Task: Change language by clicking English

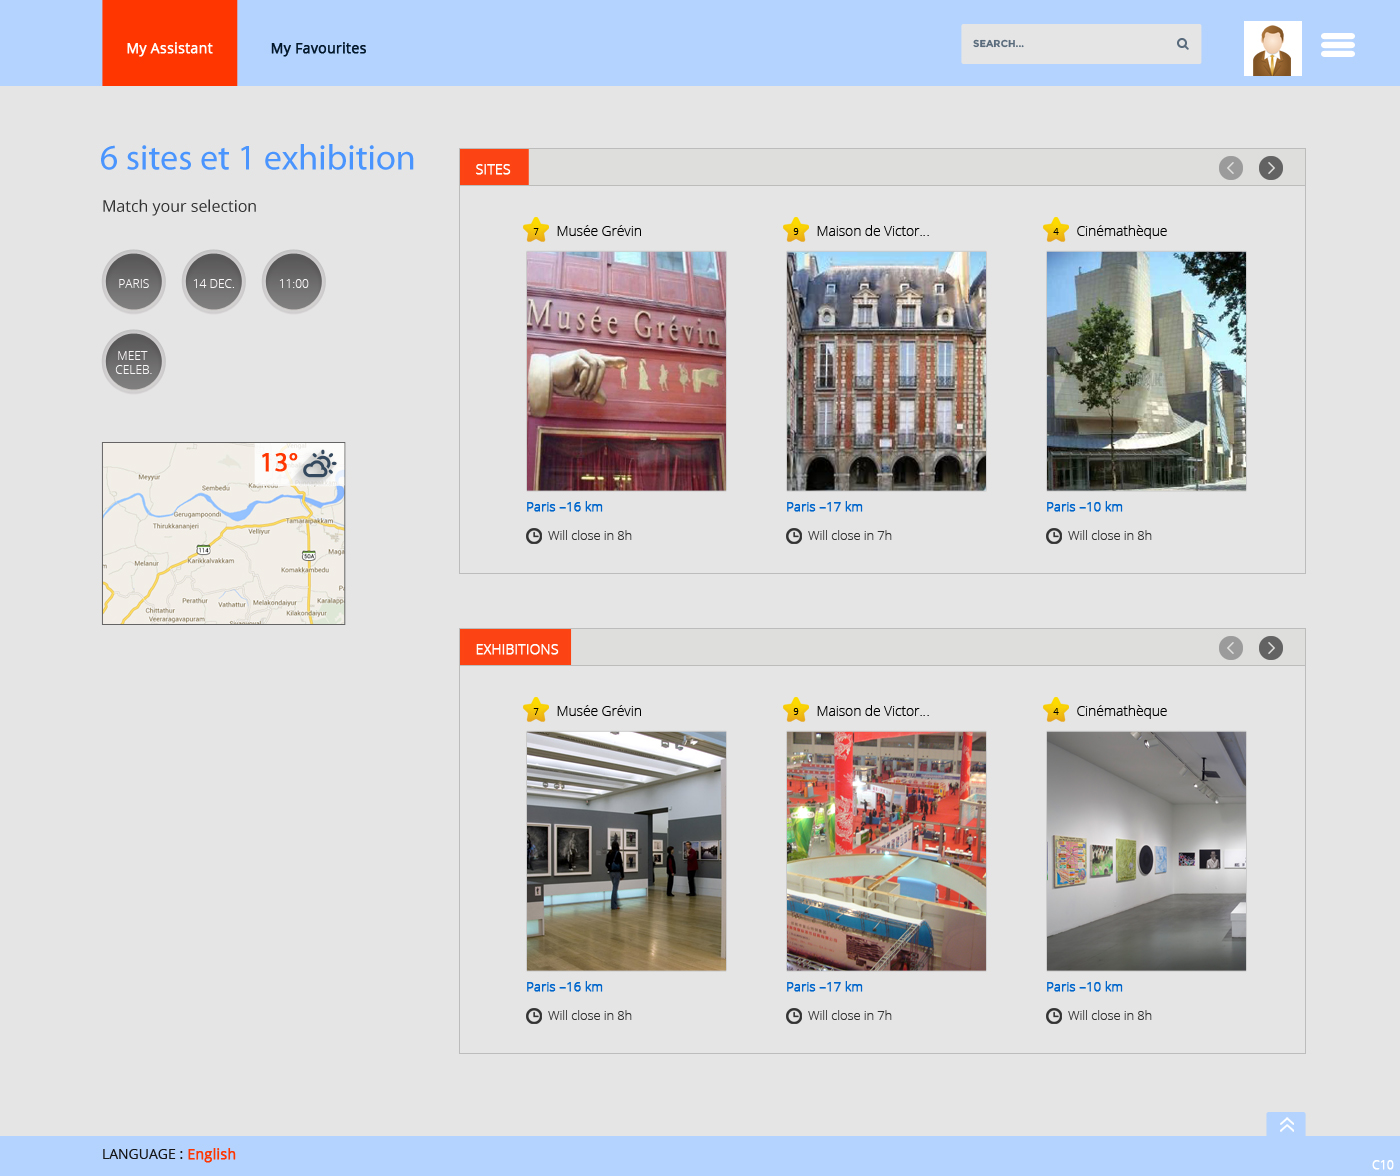Action: 211,1153
